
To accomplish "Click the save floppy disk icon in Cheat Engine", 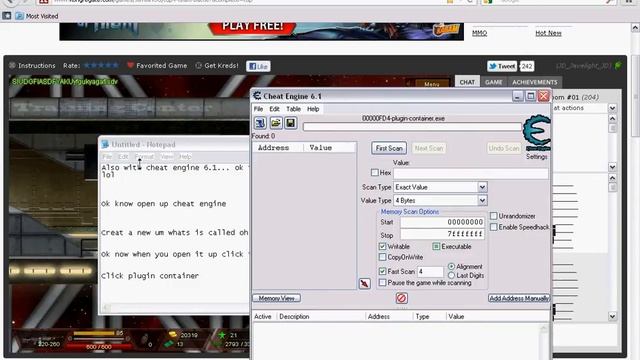I will [x=291, y=123].
